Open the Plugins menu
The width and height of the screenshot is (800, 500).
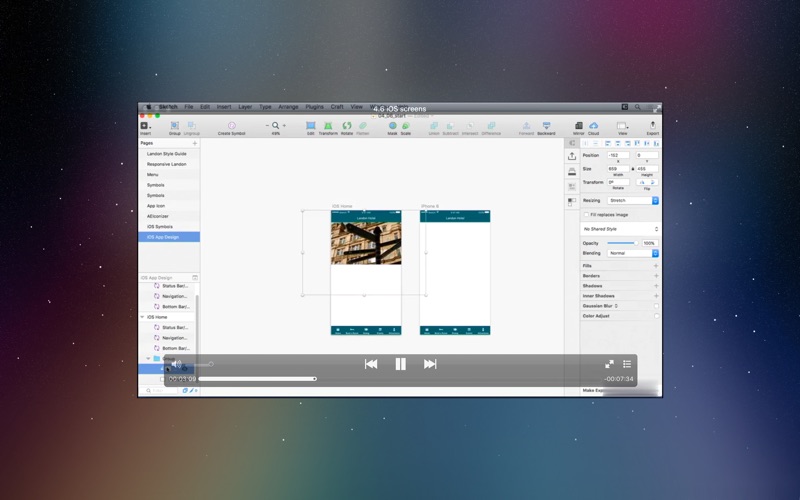[314, 107]
